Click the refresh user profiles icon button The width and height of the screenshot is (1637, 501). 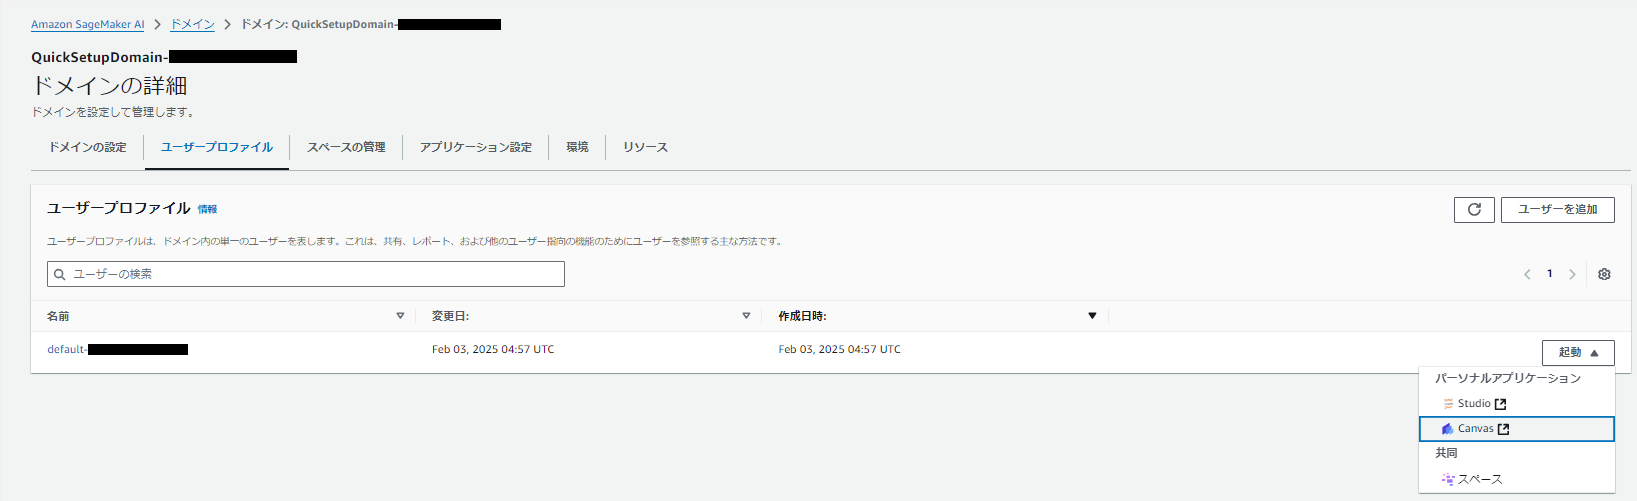1474,209
